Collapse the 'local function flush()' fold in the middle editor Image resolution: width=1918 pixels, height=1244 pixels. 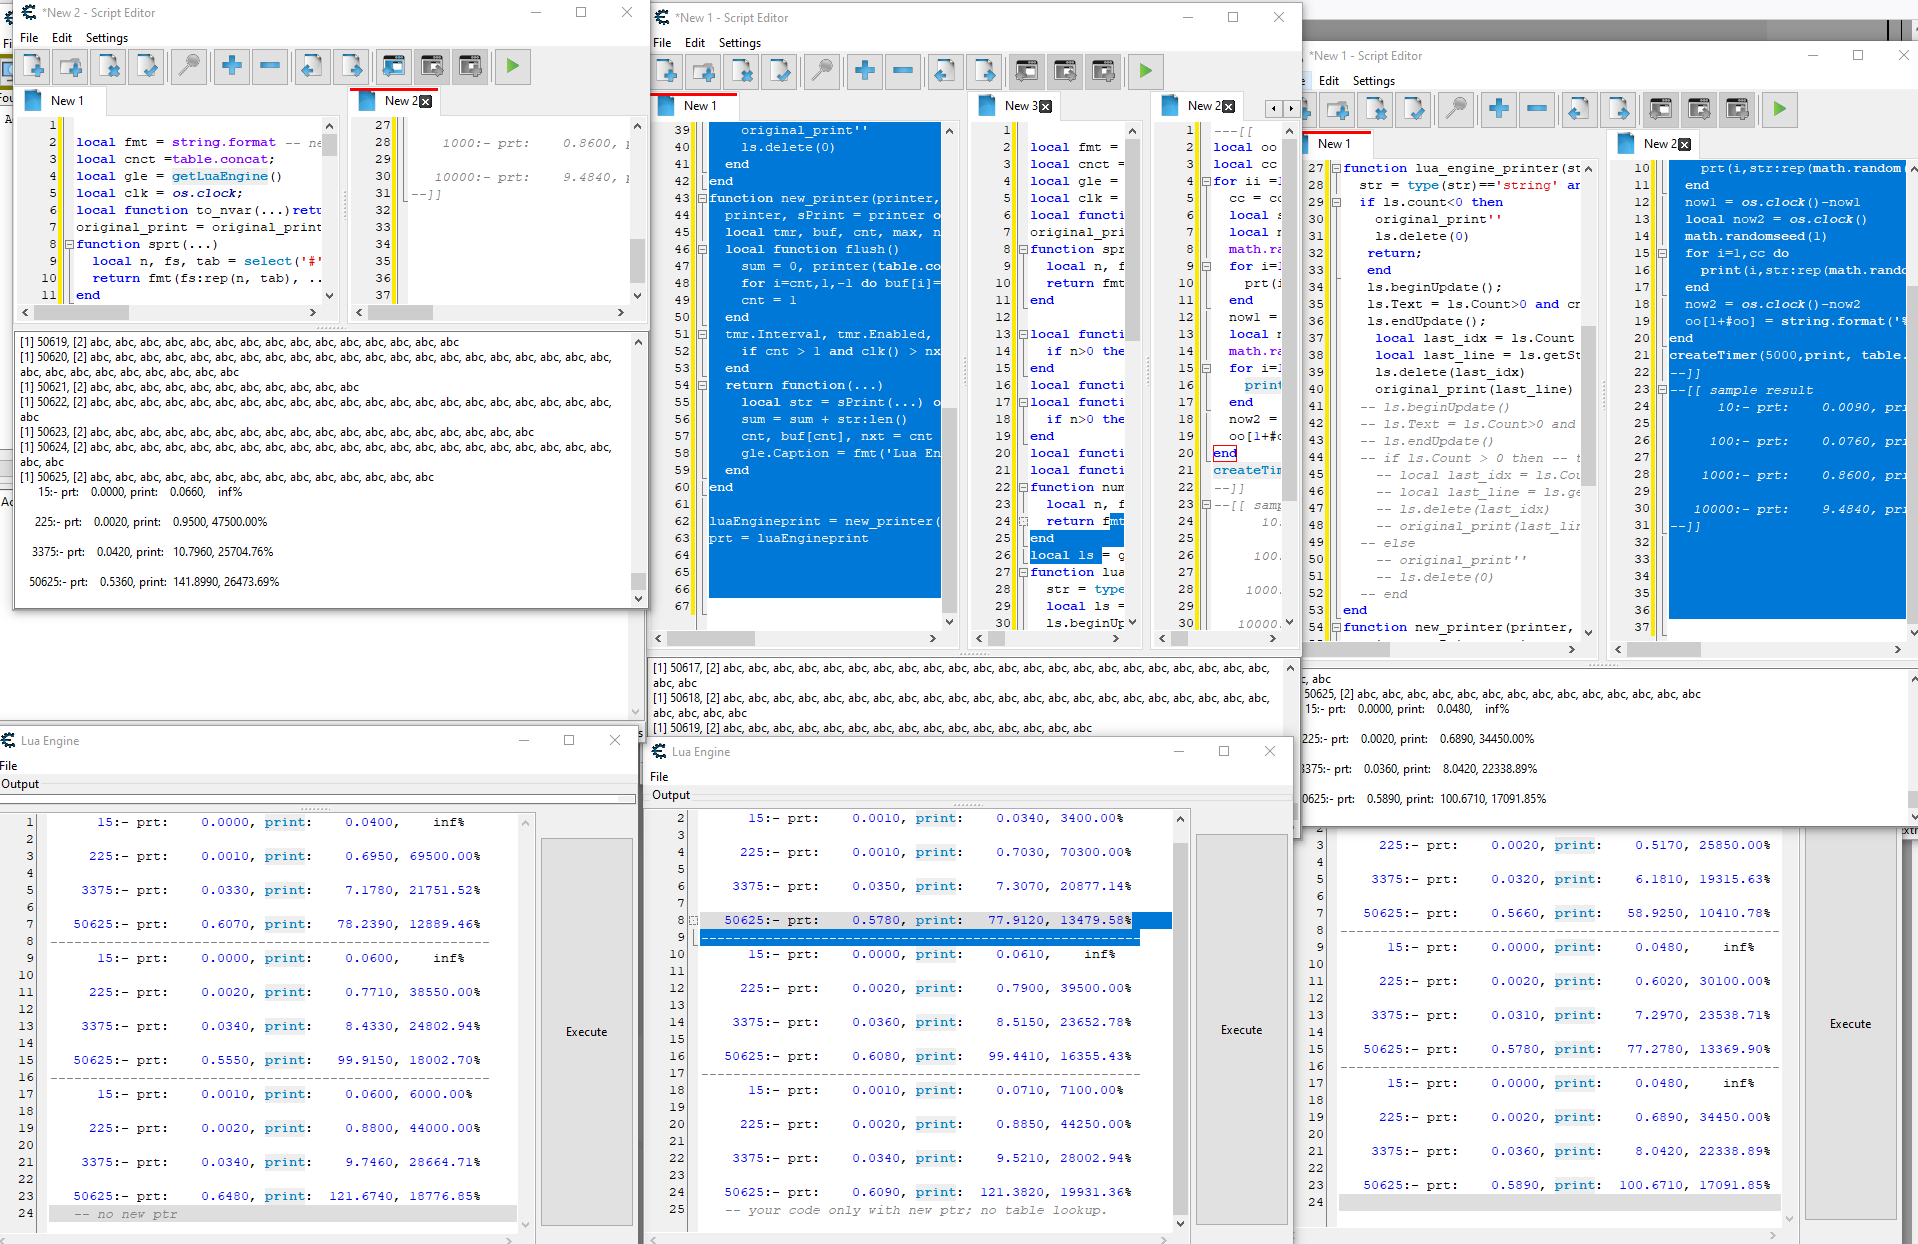pos(702,250)
